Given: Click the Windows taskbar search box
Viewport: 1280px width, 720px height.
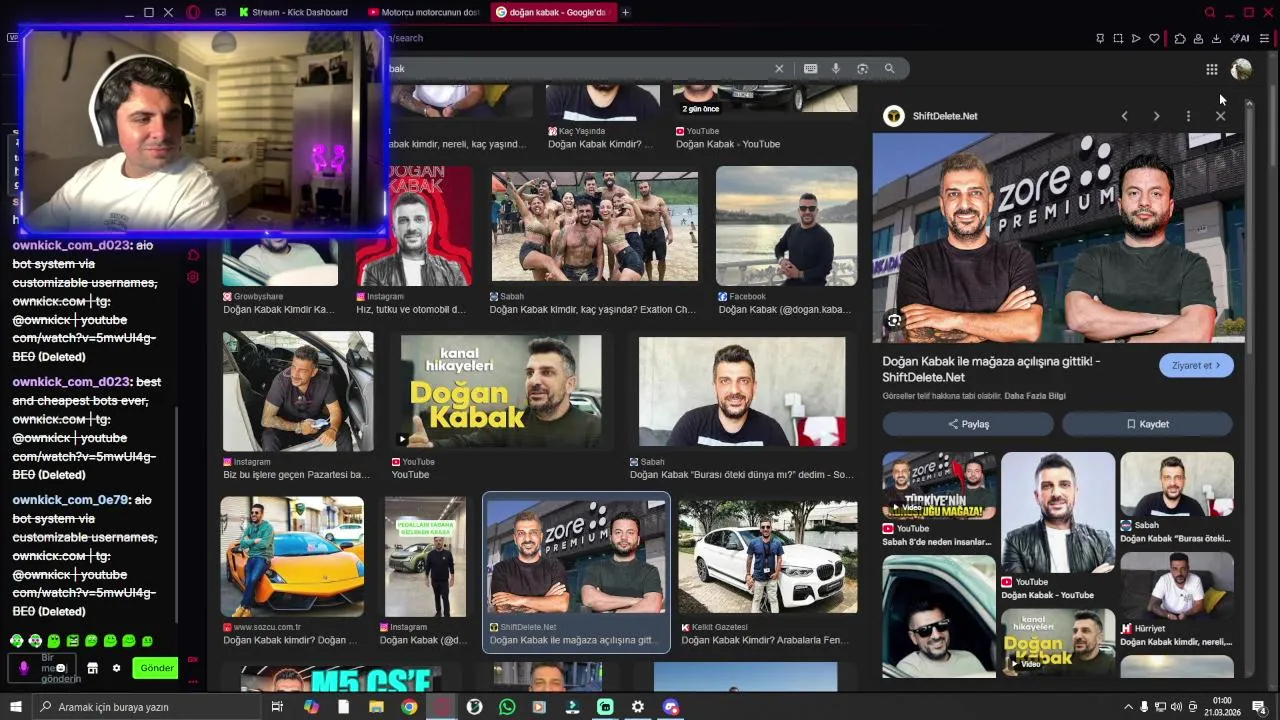Looking at the screenshot, I should (x=148, y=707).
